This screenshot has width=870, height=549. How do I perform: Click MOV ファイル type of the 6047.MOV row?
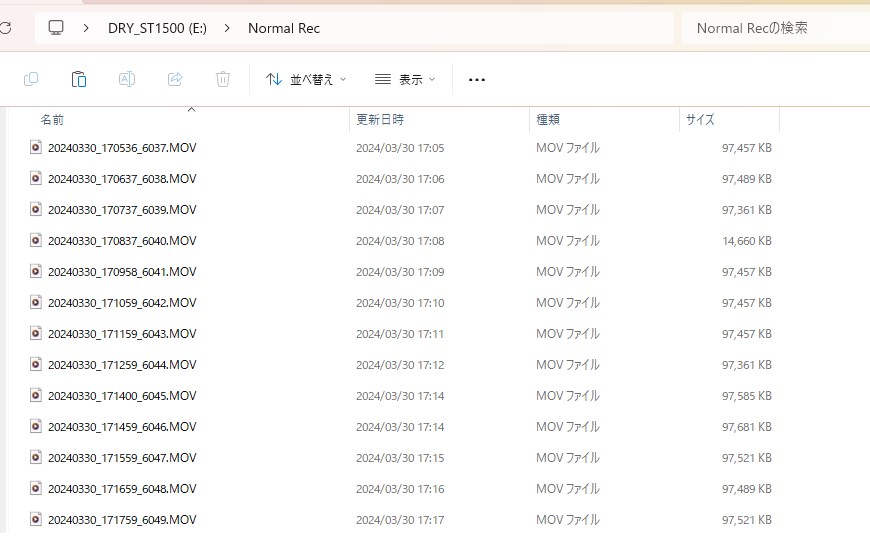coord(568,458)
